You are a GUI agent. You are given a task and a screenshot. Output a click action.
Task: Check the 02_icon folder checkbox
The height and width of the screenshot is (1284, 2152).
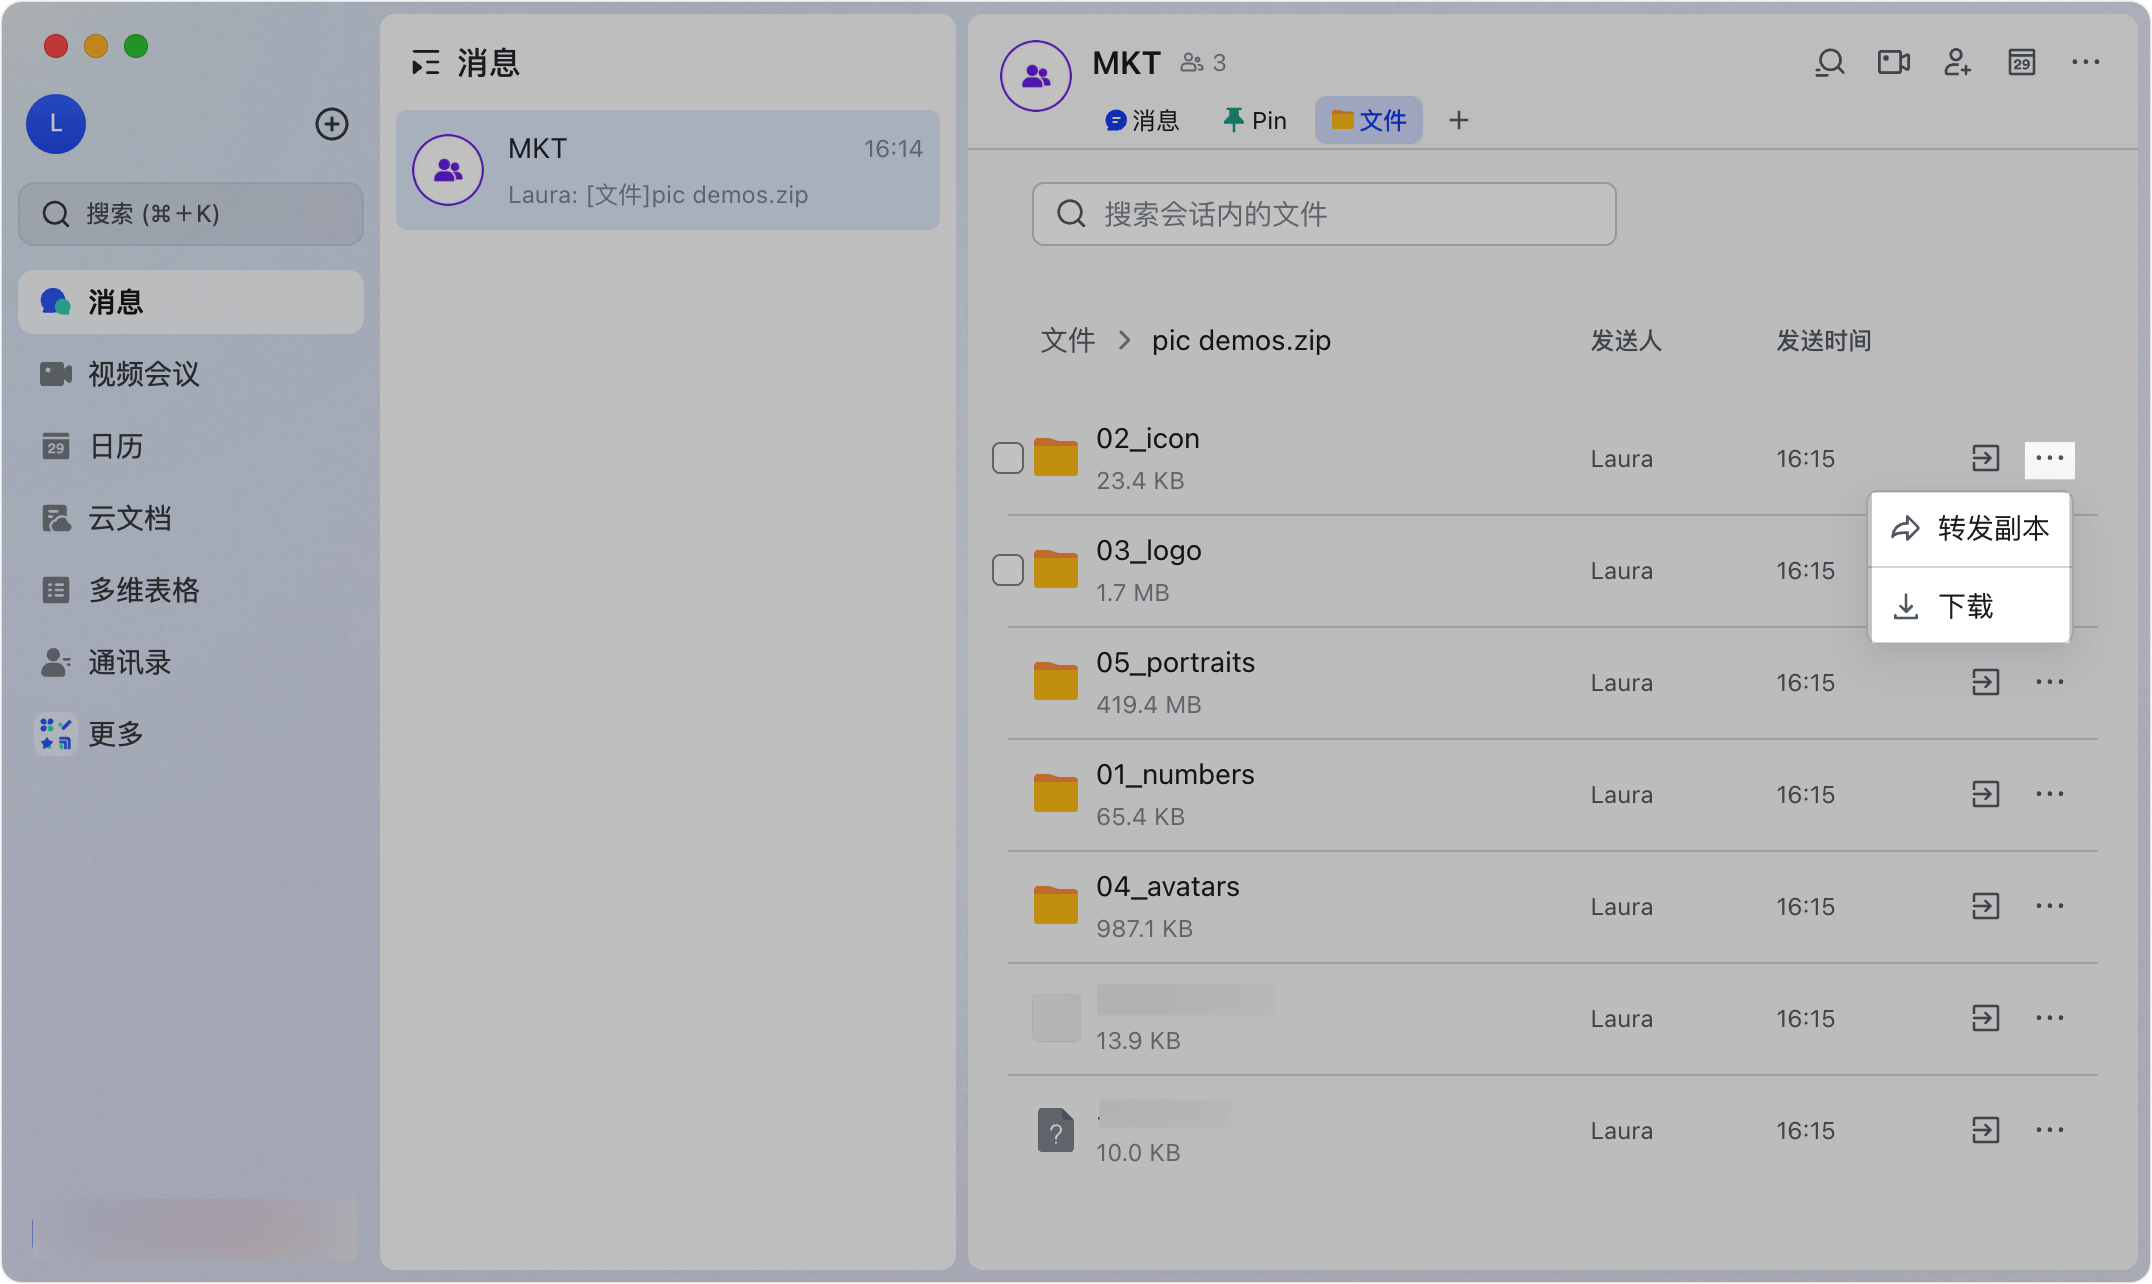1007,458
